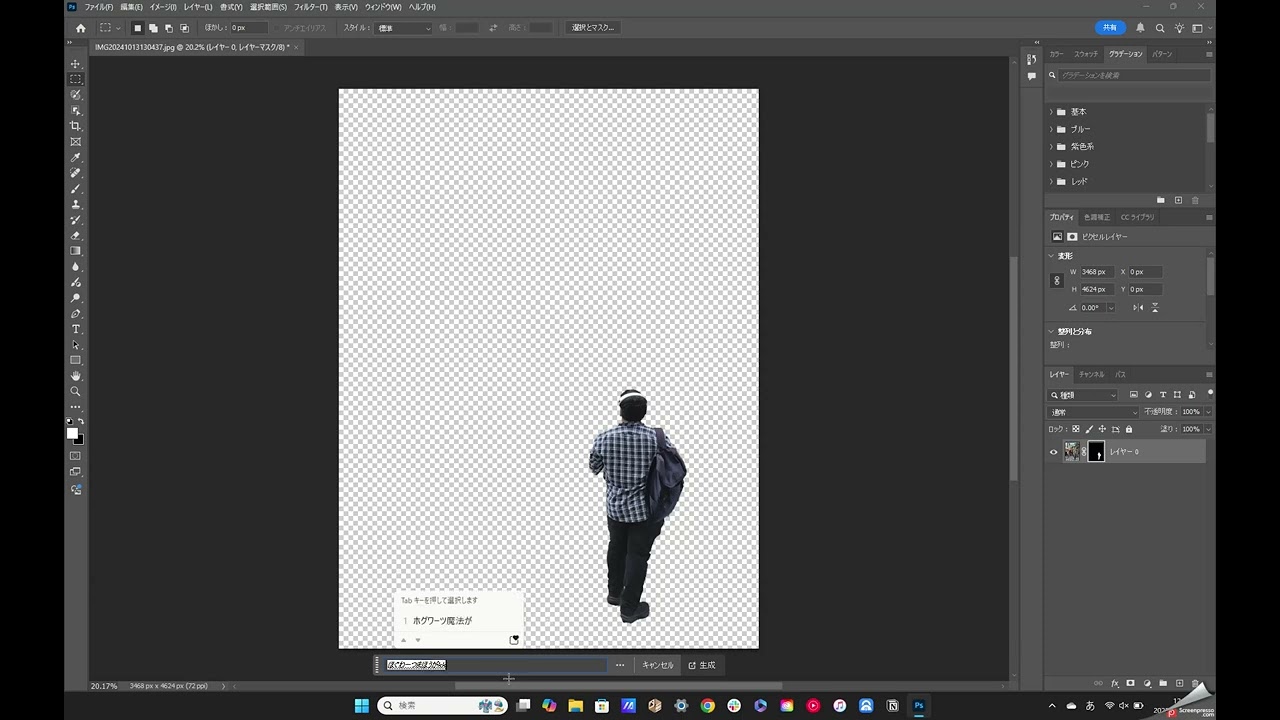Select the Zoom tool in toolbar

[x=75, y=391]
